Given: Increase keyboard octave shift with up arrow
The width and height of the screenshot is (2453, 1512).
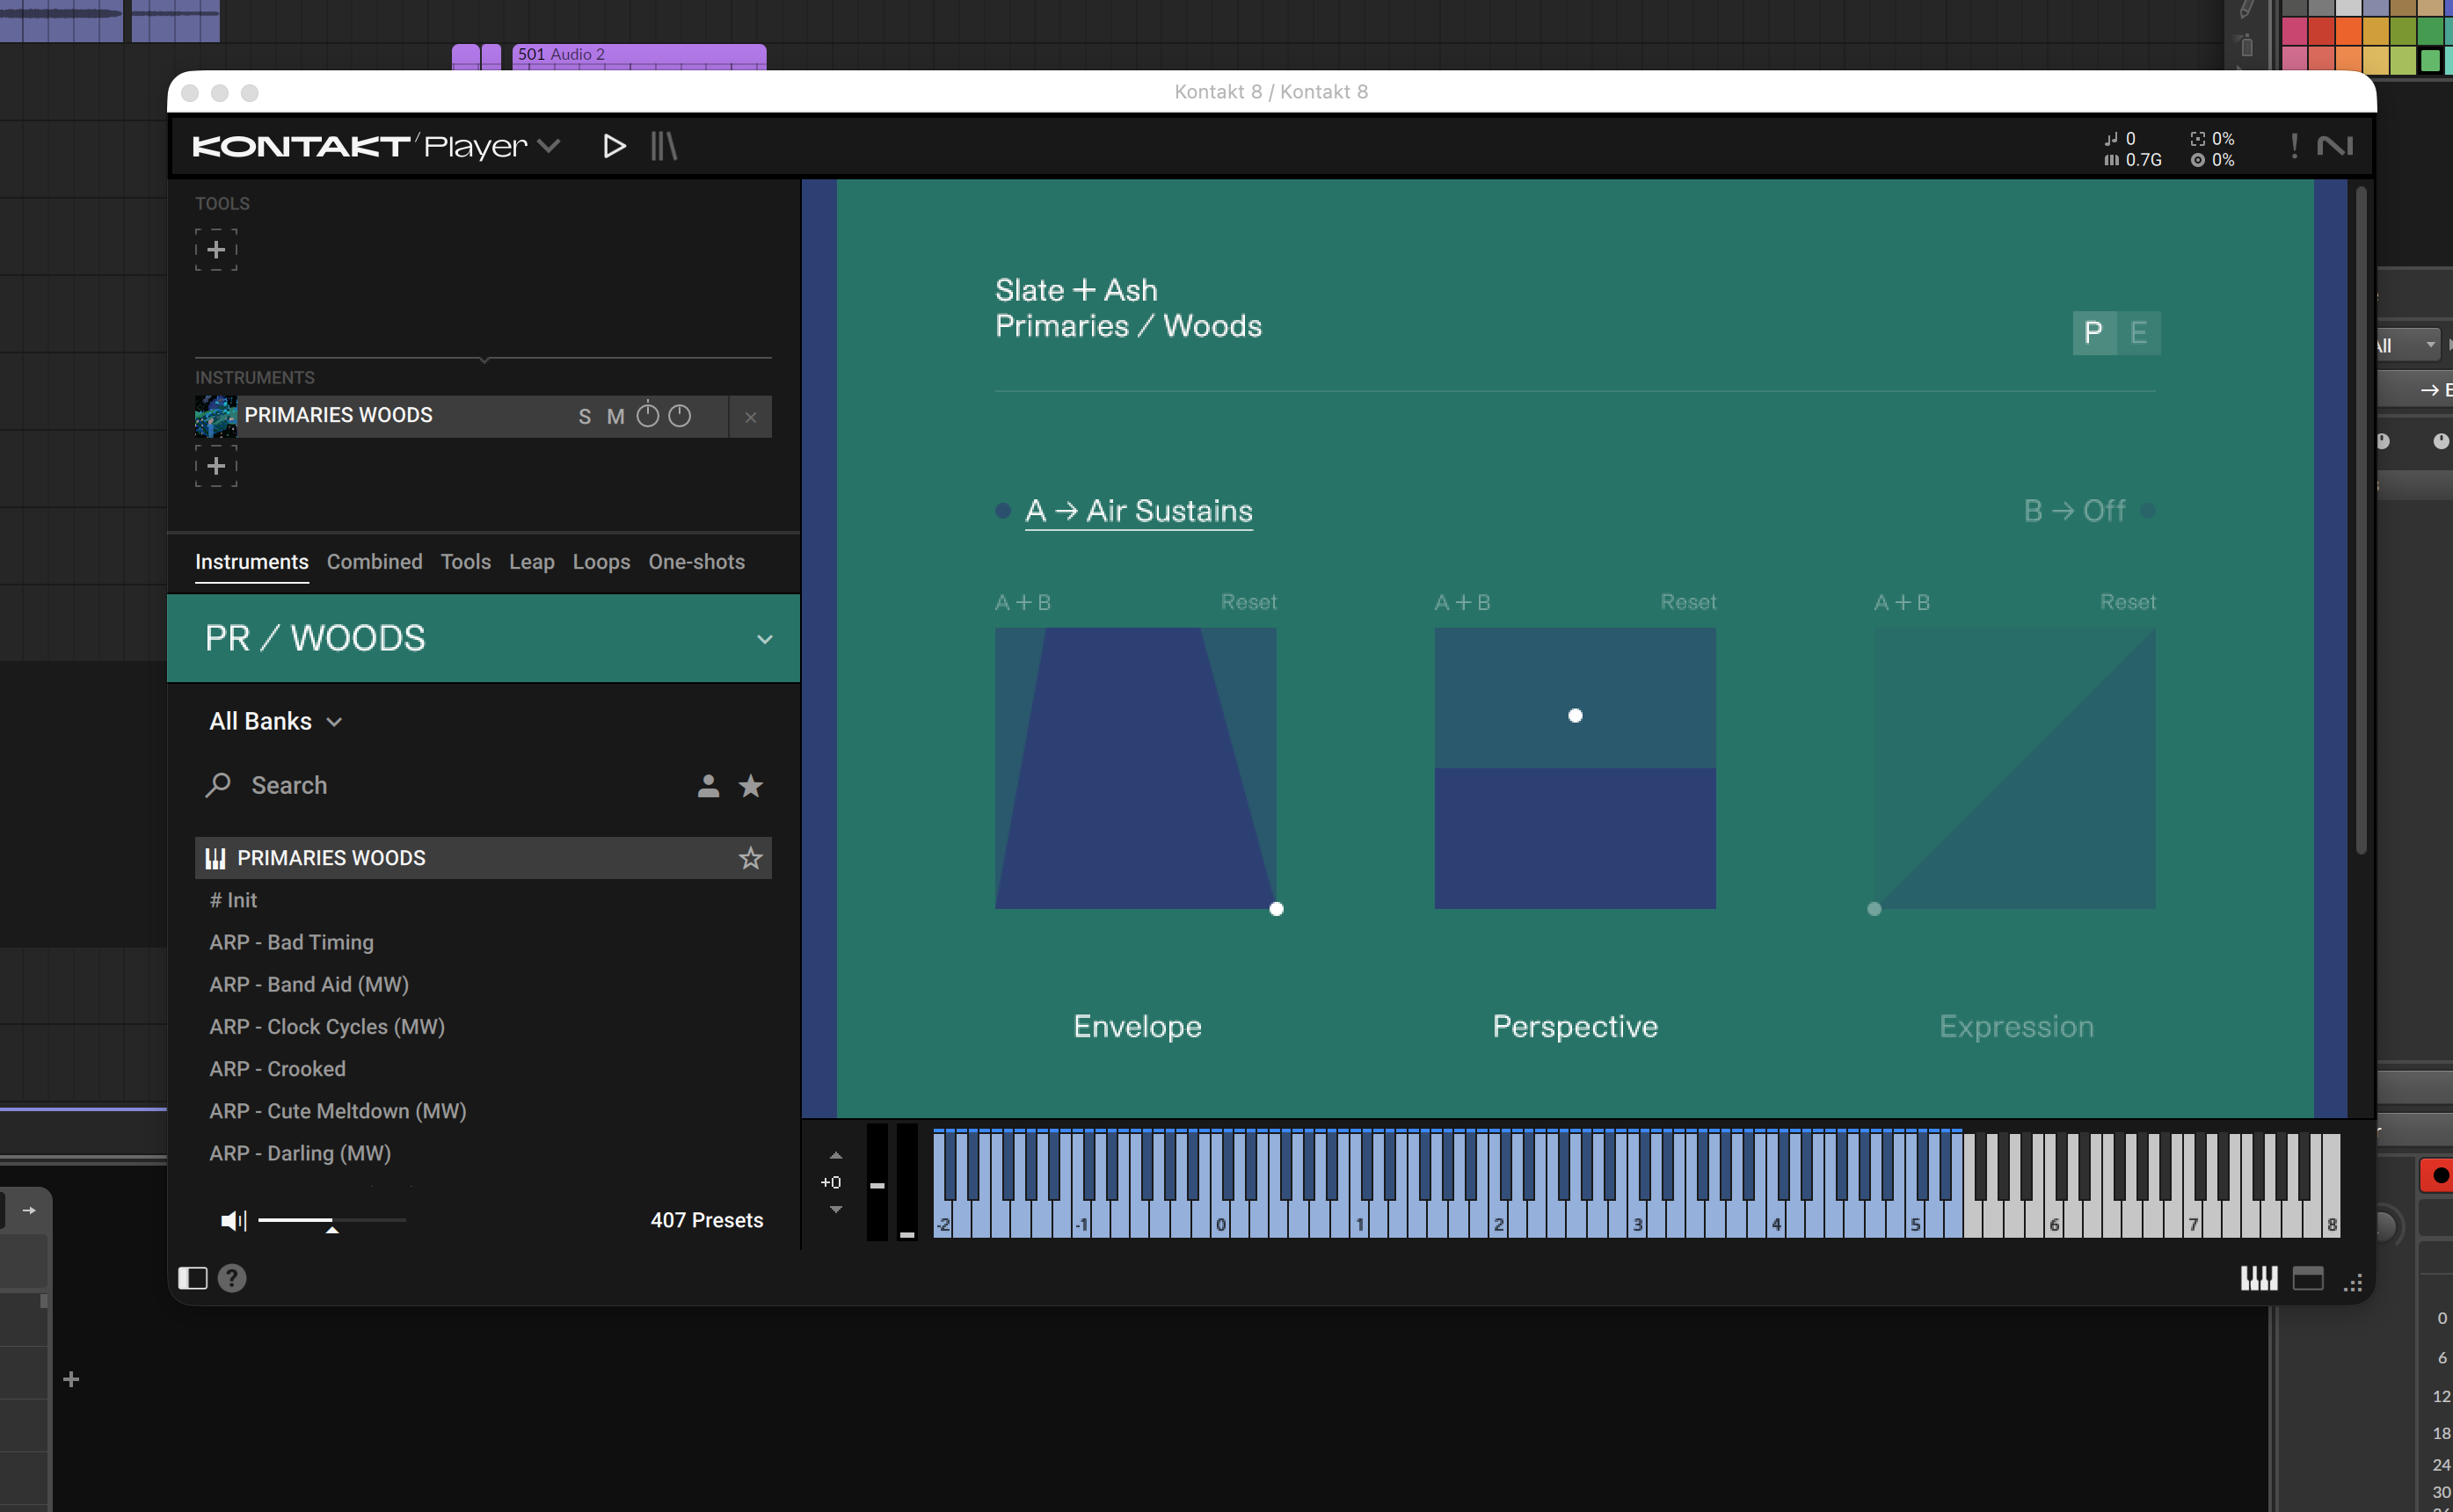Looking at the screenshot, I should 836,1156.
